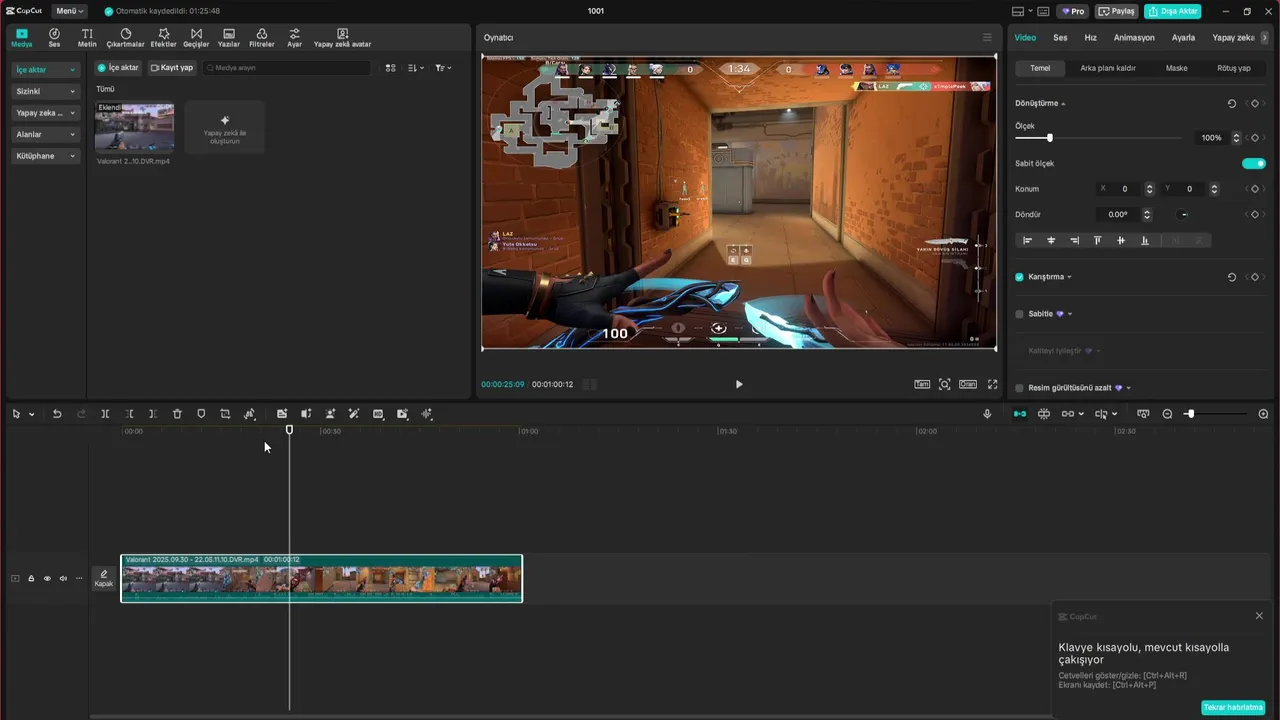Open the Yazılar captions panel

point(229,38)
